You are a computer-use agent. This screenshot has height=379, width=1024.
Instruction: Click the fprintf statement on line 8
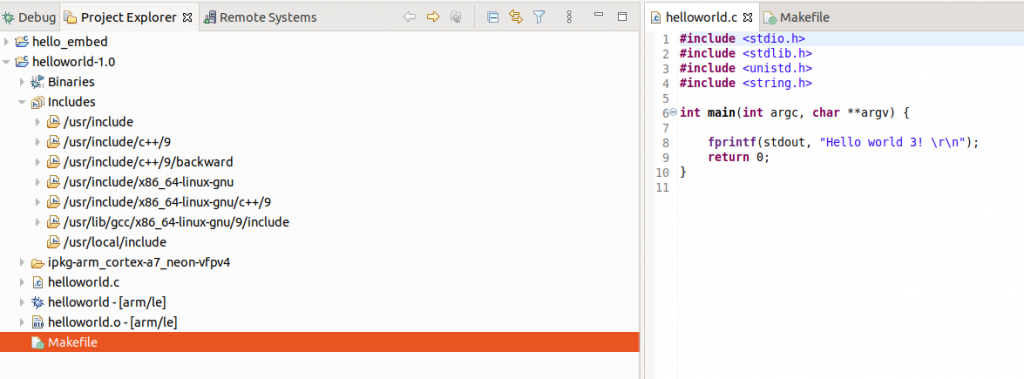[844, 142]
